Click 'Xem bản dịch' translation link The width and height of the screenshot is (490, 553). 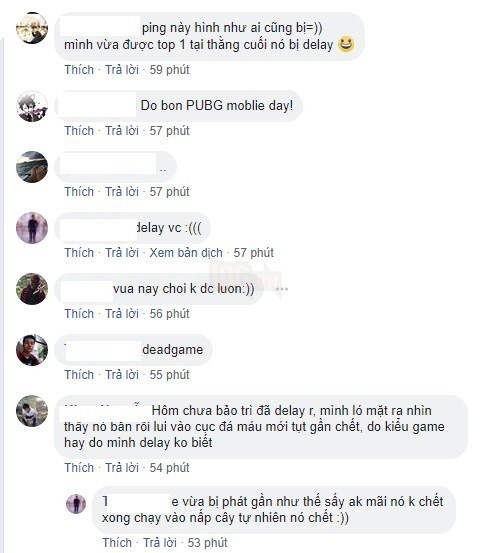[x=186, y=253]
